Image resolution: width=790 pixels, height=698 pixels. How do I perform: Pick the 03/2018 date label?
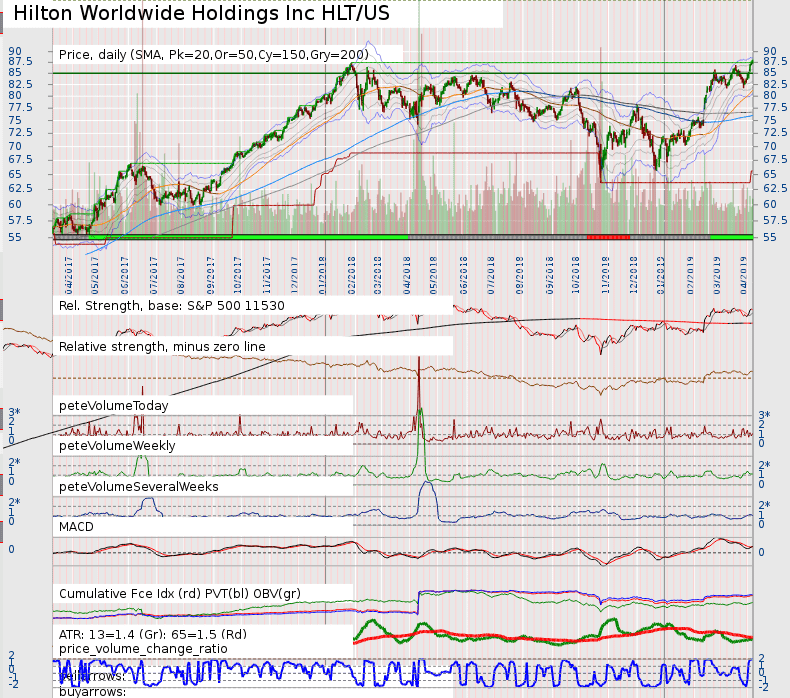click(x=378, y=276)
